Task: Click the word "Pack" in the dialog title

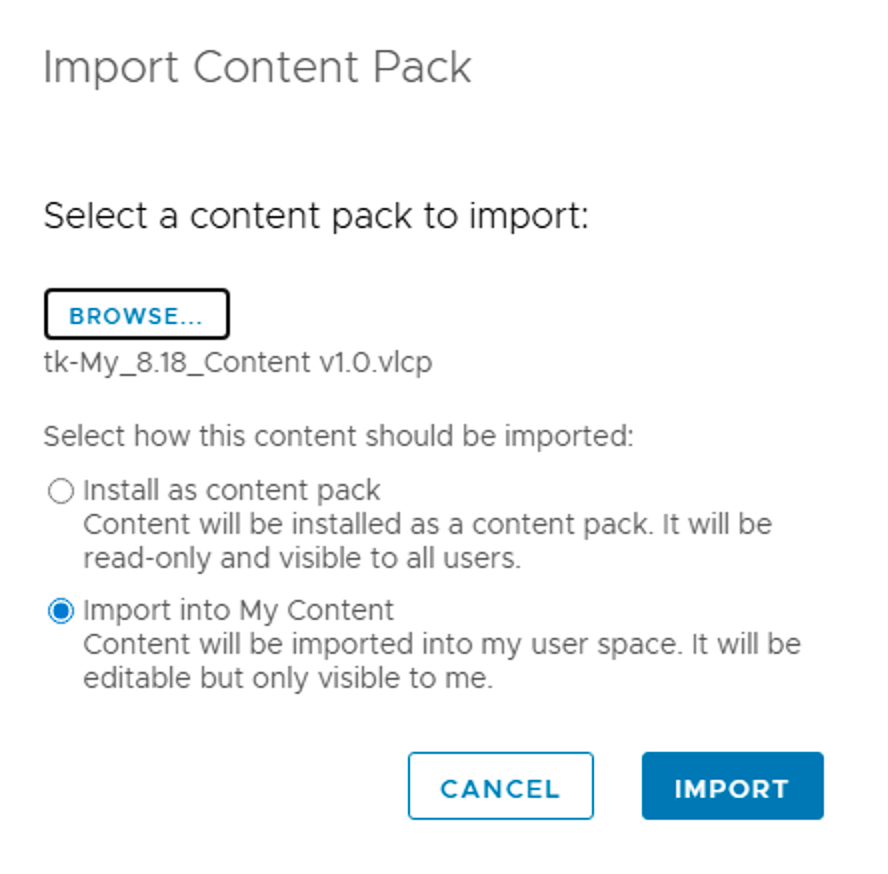Action: [x=421, y=68]
